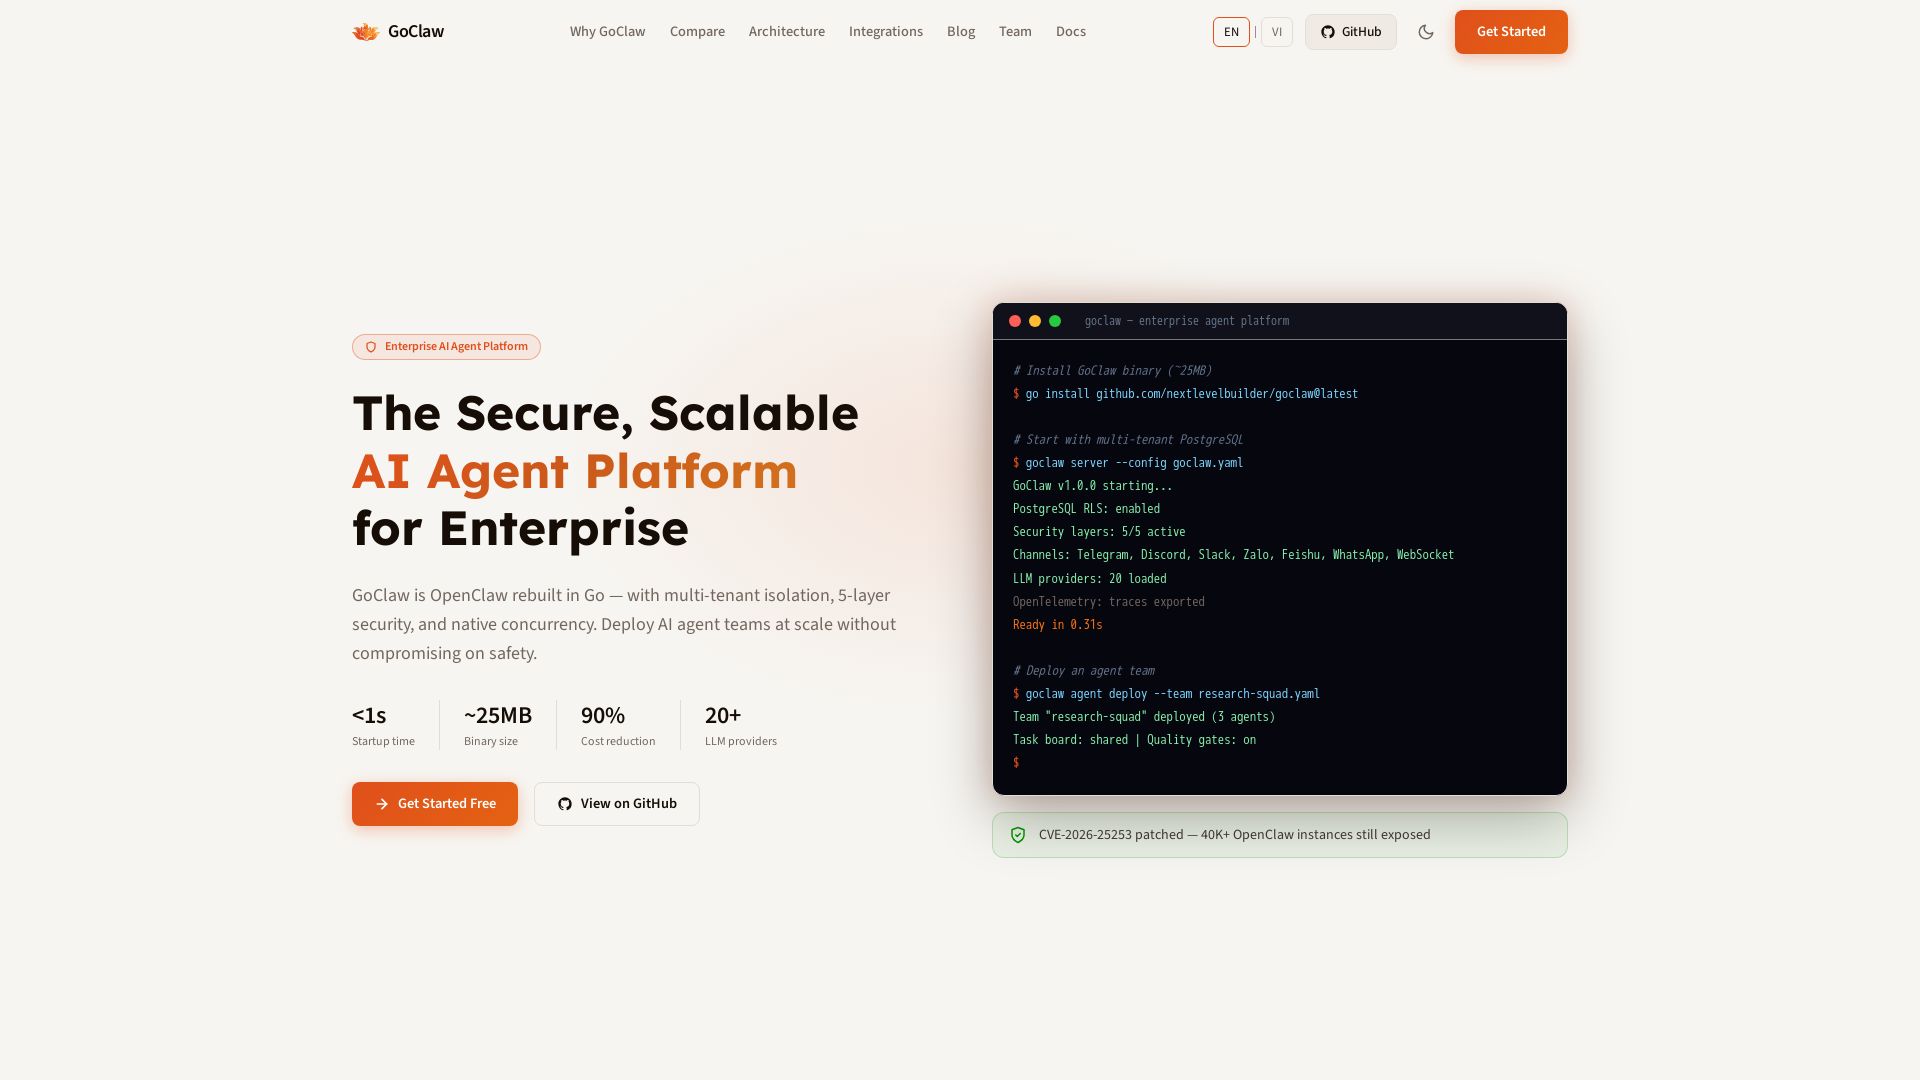This screenshot has height=1080, width=1920.
Task: Click the '20+' LLM providers stat
Action: pos(741,725)
